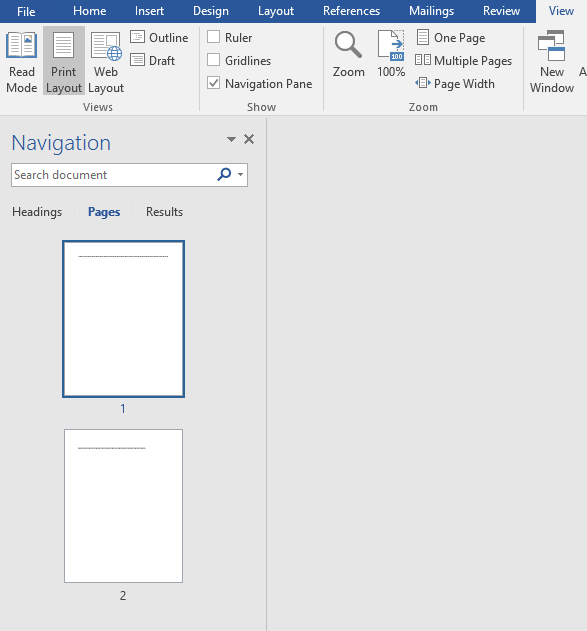Close the Navigation pane
The image size is (587, 631).
[249, 139]
